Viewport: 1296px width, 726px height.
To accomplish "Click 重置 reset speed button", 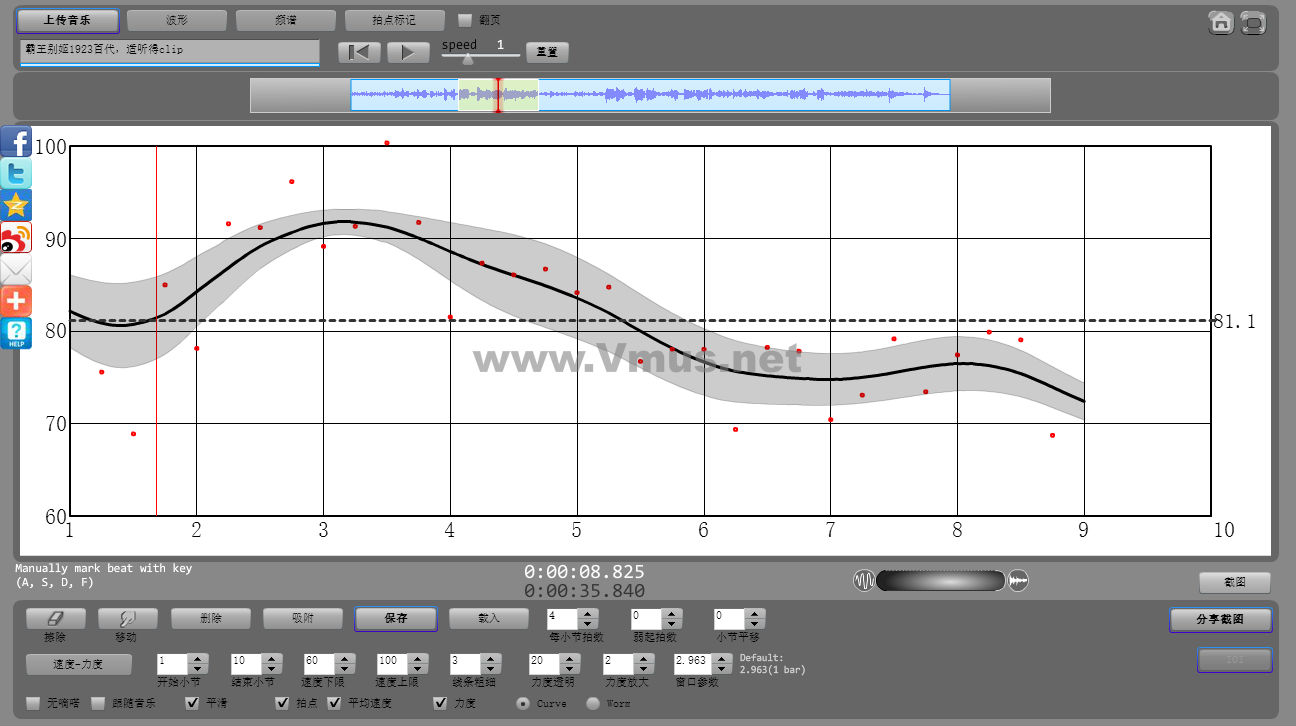I will (x=547, y=53).
